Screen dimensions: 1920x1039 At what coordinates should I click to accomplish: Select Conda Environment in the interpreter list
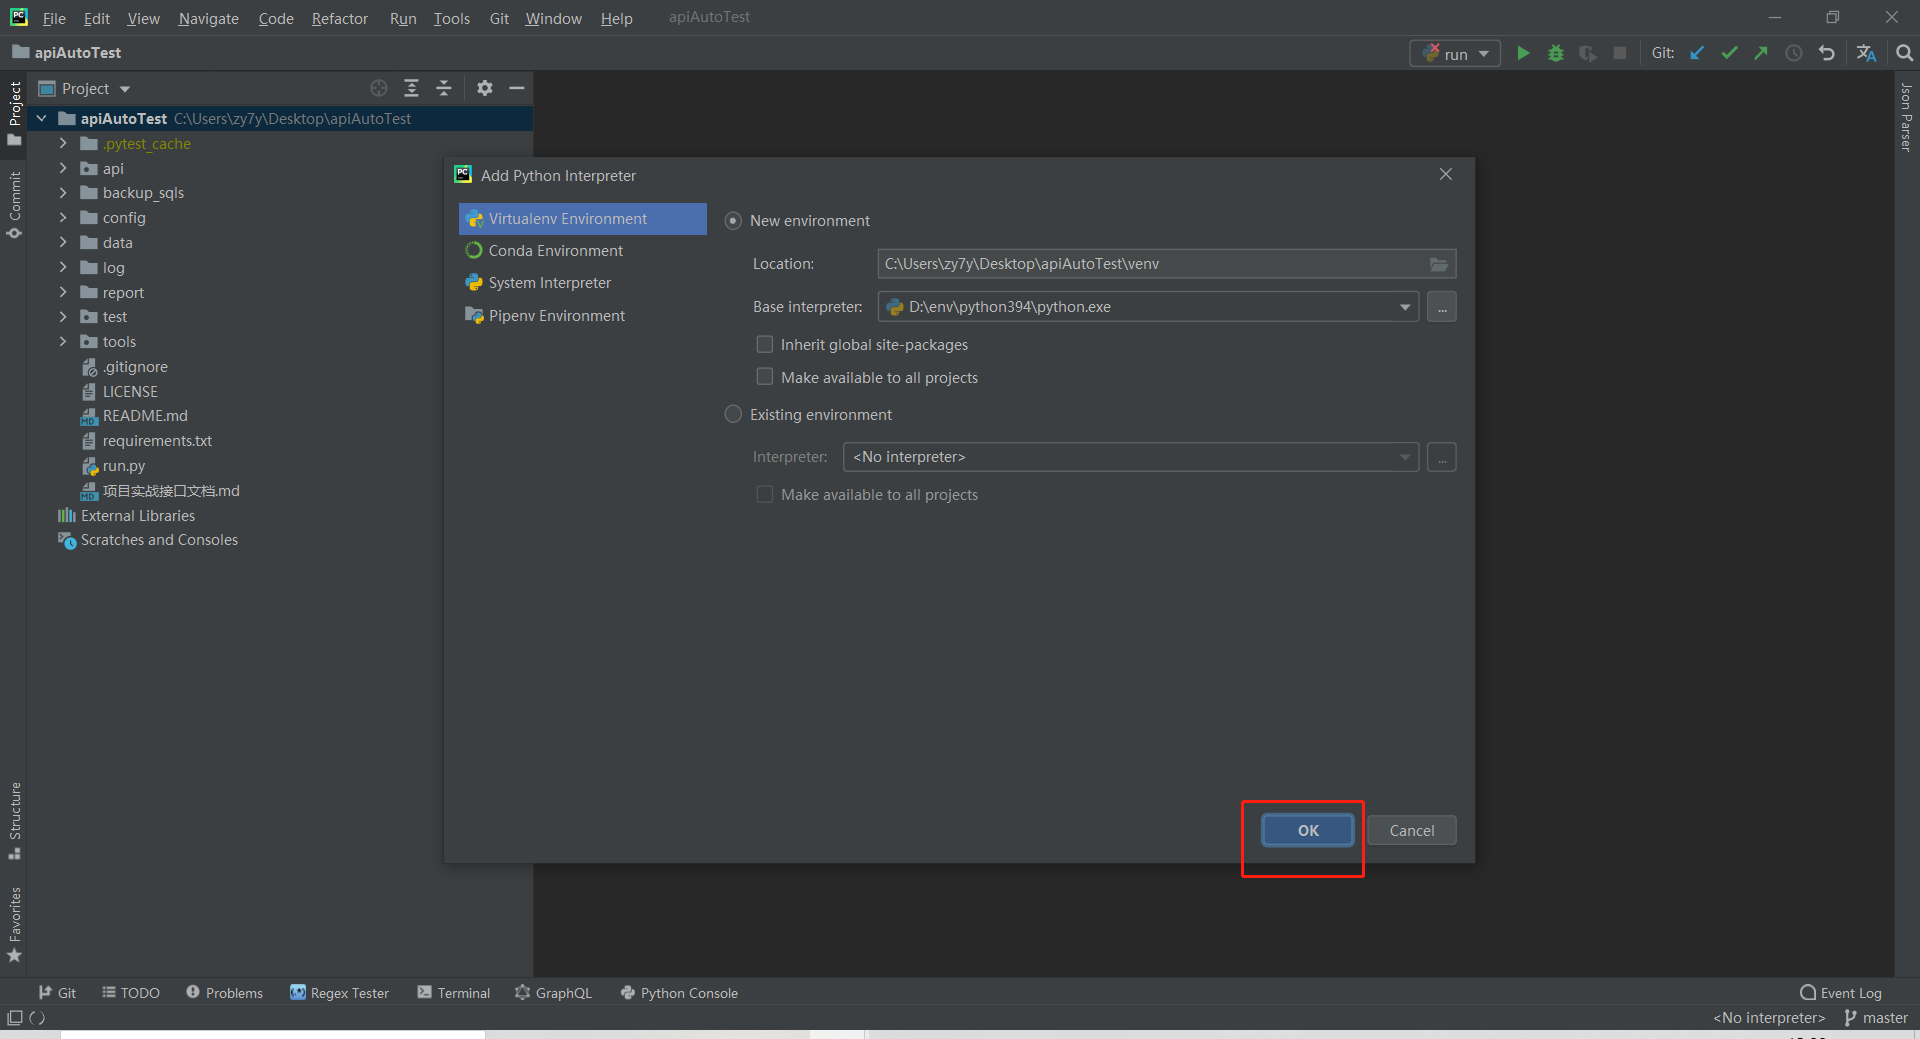pos(555,251)
